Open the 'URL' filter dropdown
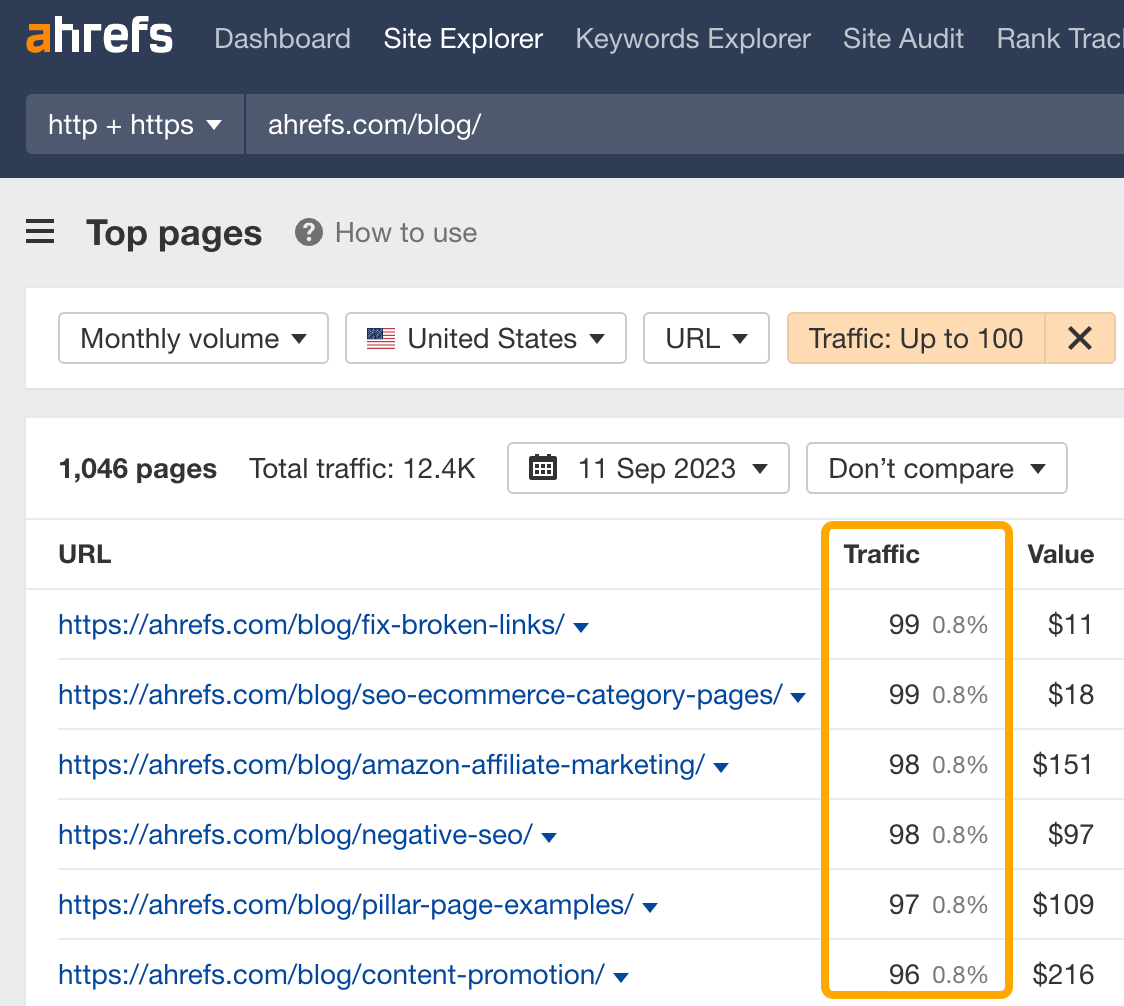 (706, 338)
